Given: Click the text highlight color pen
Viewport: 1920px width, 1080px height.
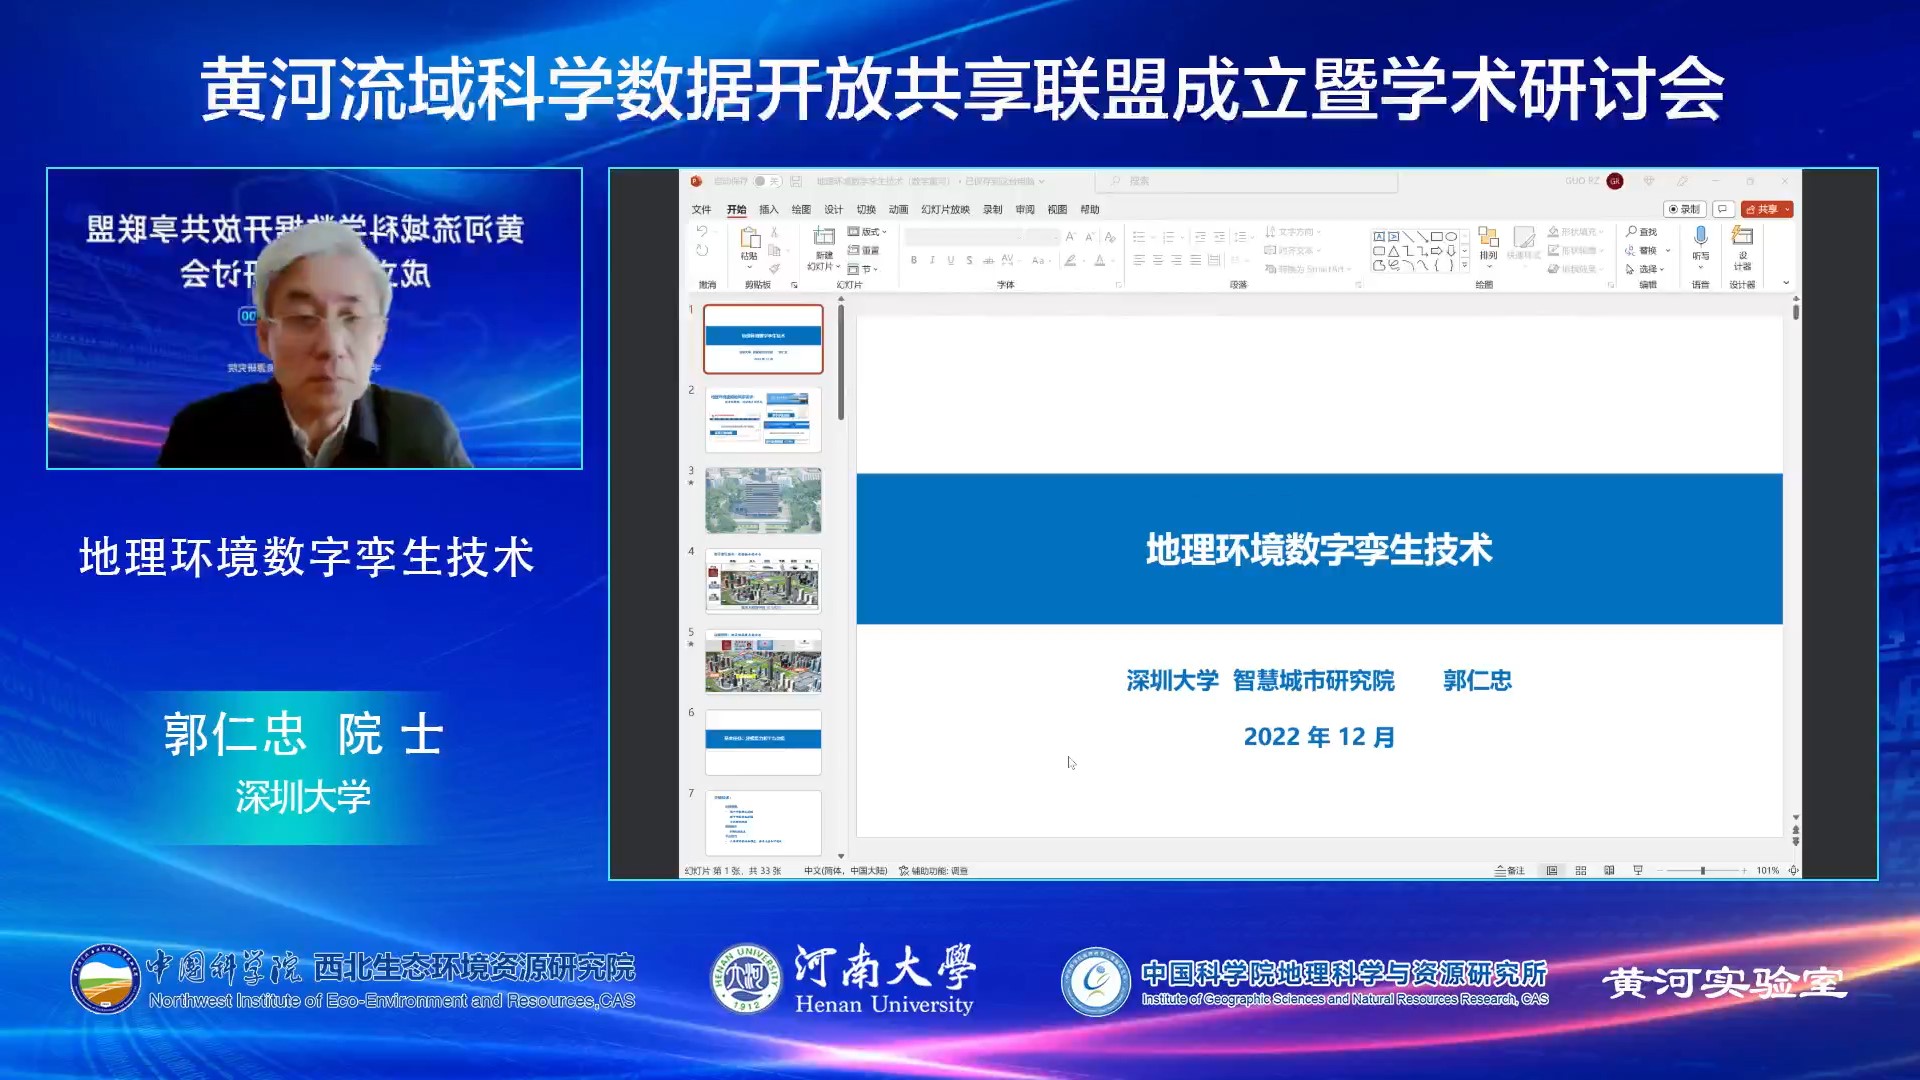Looking at the screenshot, I should click(1070, 260).
